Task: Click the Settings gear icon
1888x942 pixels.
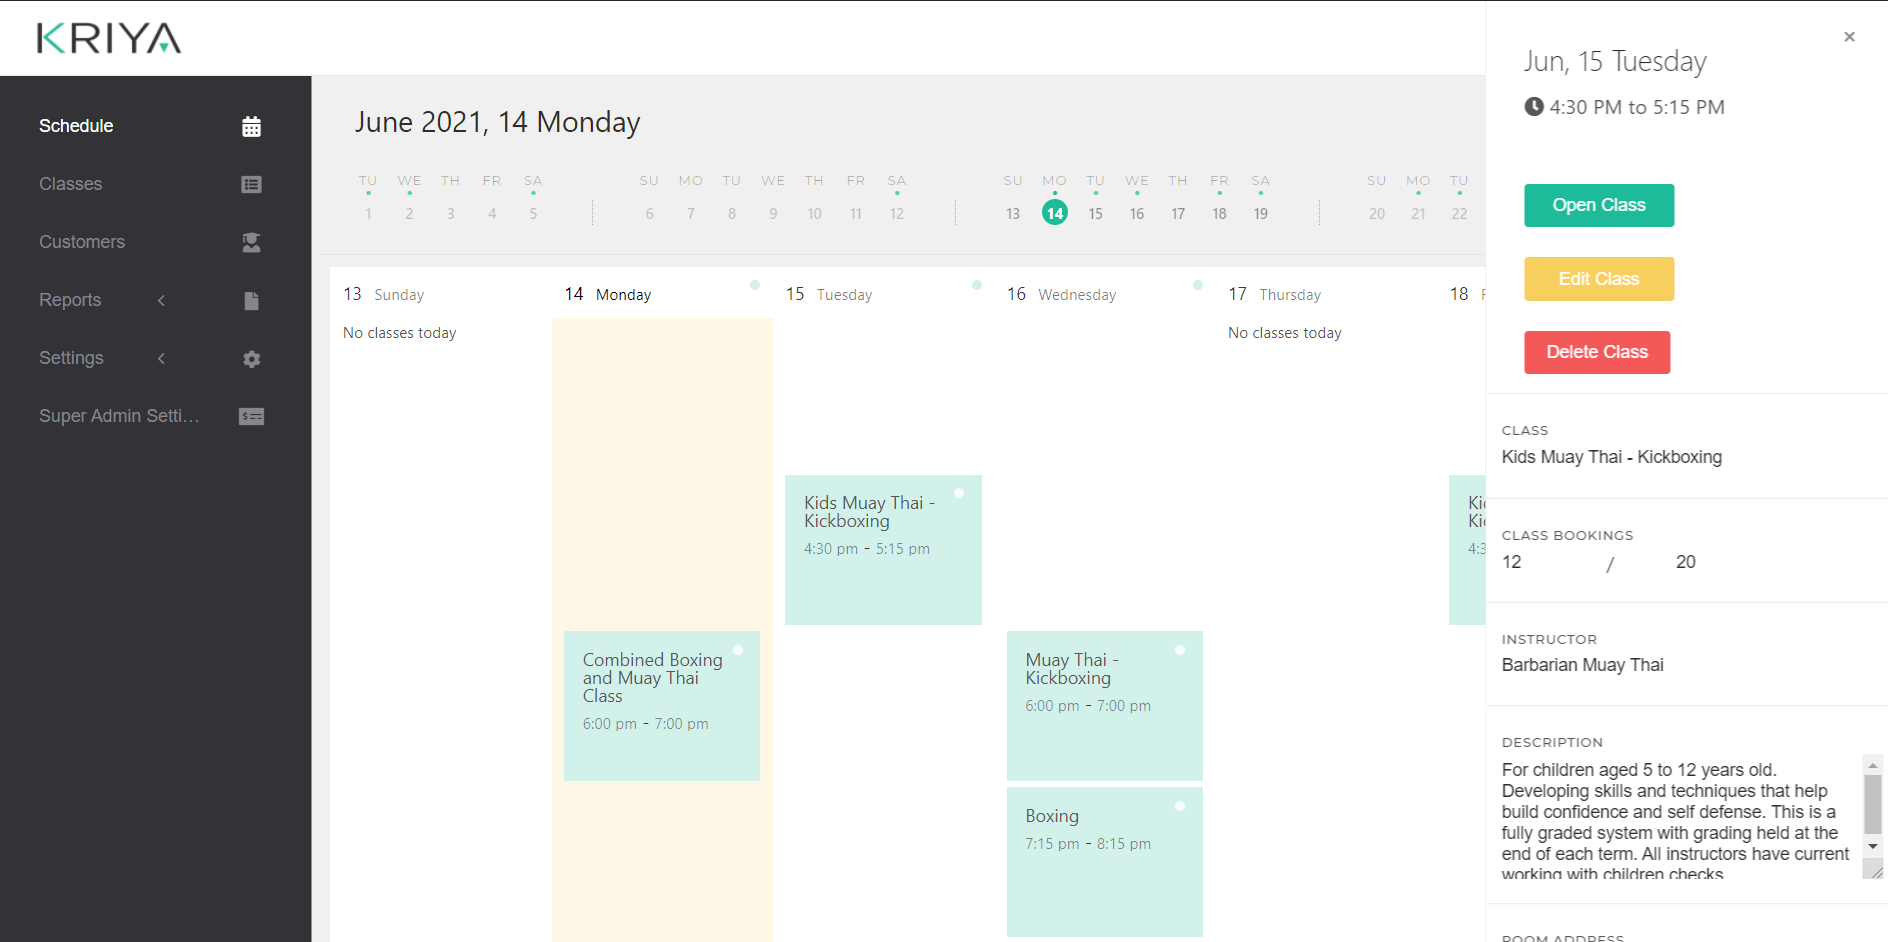Action: (251, 359)
